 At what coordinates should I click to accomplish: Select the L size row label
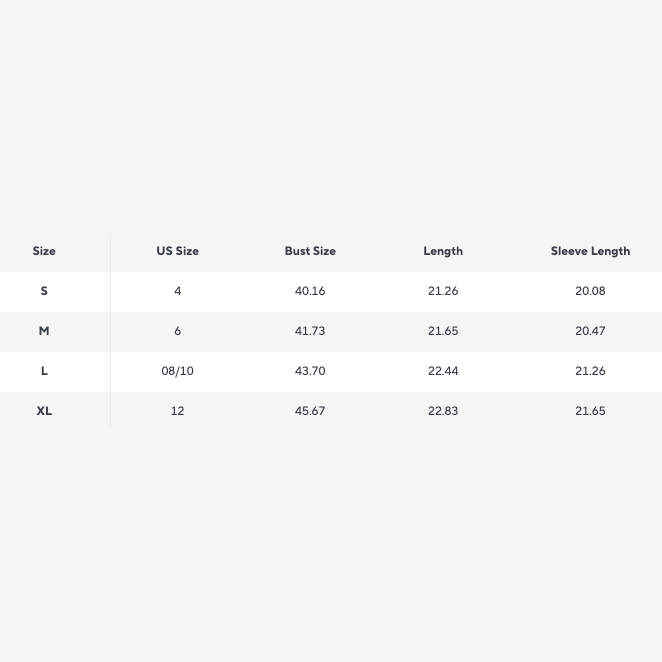click(x=44, y=371)
